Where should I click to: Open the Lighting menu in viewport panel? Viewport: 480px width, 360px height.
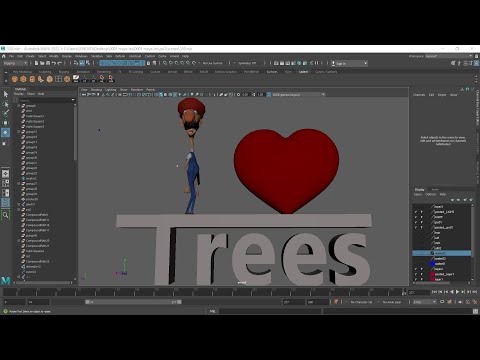click(x=111, y=90)
